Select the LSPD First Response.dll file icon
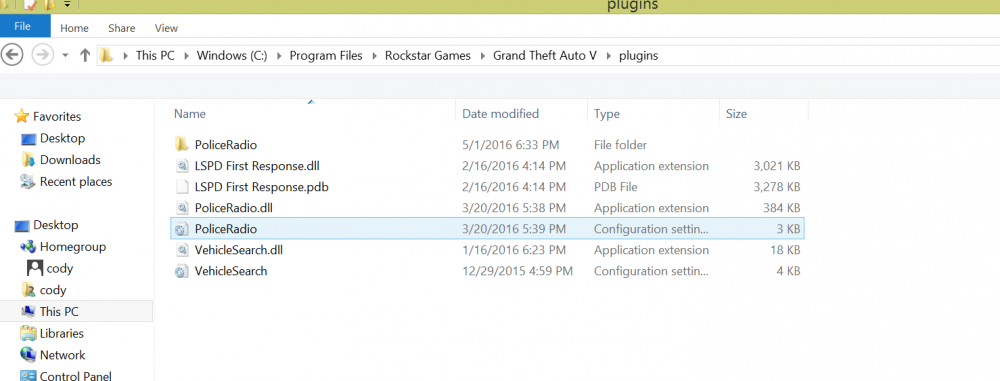This screenshot has height=381, width=1000. [182, 166]
